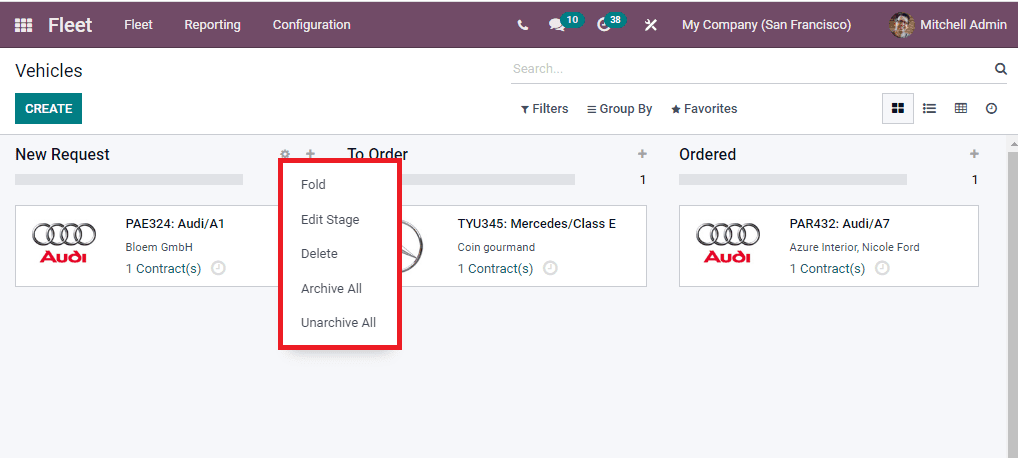Click the Ordered column progress bar

click(x=792, y=180)
